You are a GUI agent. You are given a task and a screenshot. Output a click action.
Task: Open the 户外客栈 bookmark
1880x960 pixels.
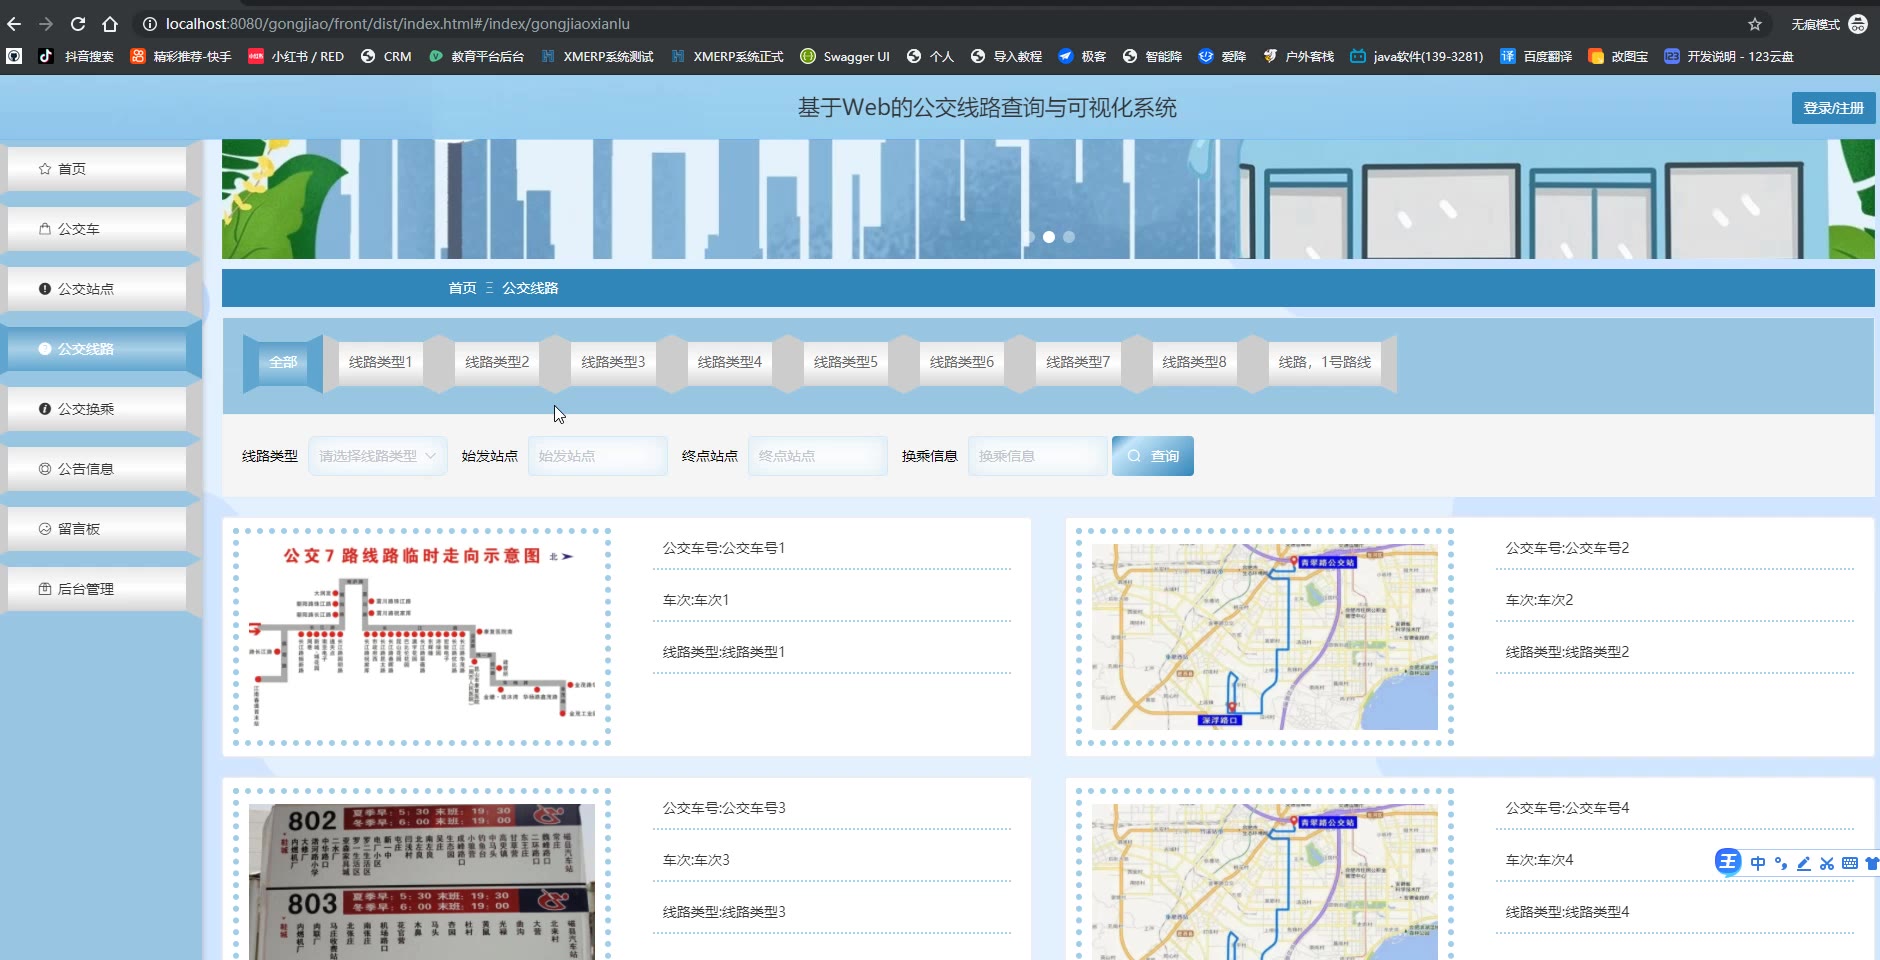click(1298, 57)
